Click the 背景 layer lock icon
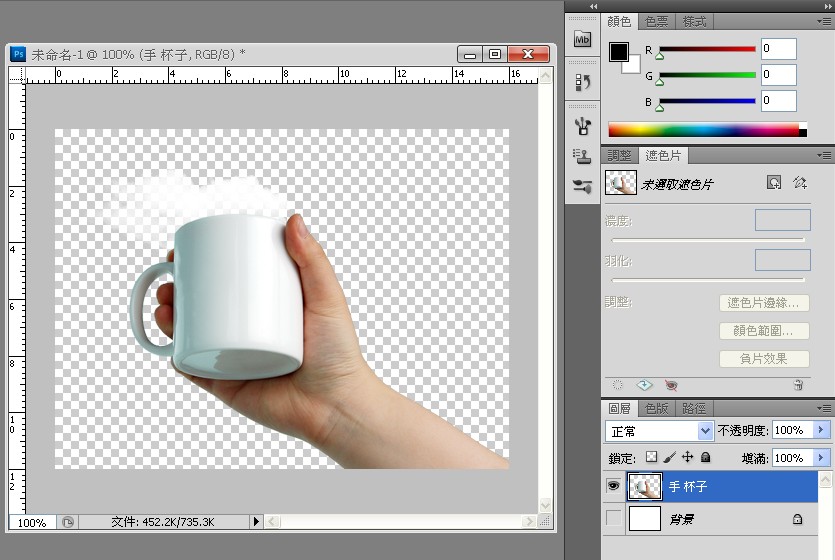The height and width of the screenshot is (560, 835). (x=797, y=519)
